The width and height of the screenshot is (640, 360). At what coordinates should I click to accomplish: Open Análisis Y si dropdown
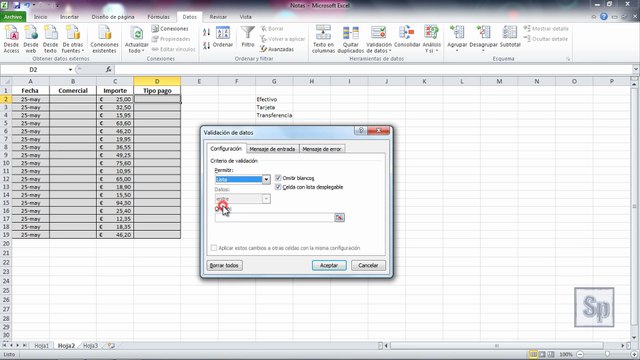pos(431,39)
